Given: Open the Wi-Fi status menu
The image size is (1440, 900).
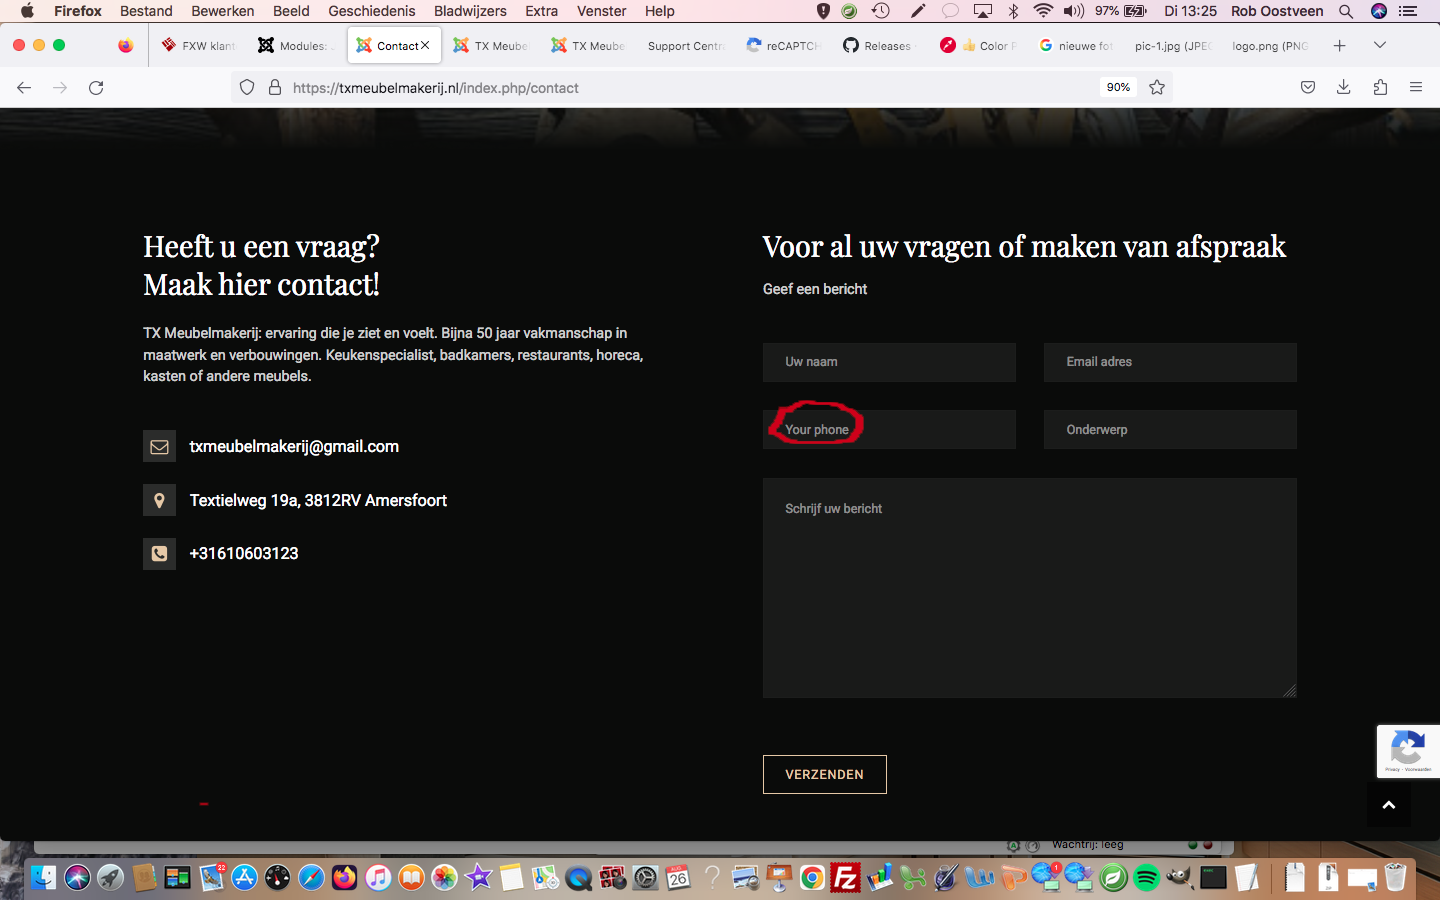Looking at the screenshot, I should tap(1043, 11).
